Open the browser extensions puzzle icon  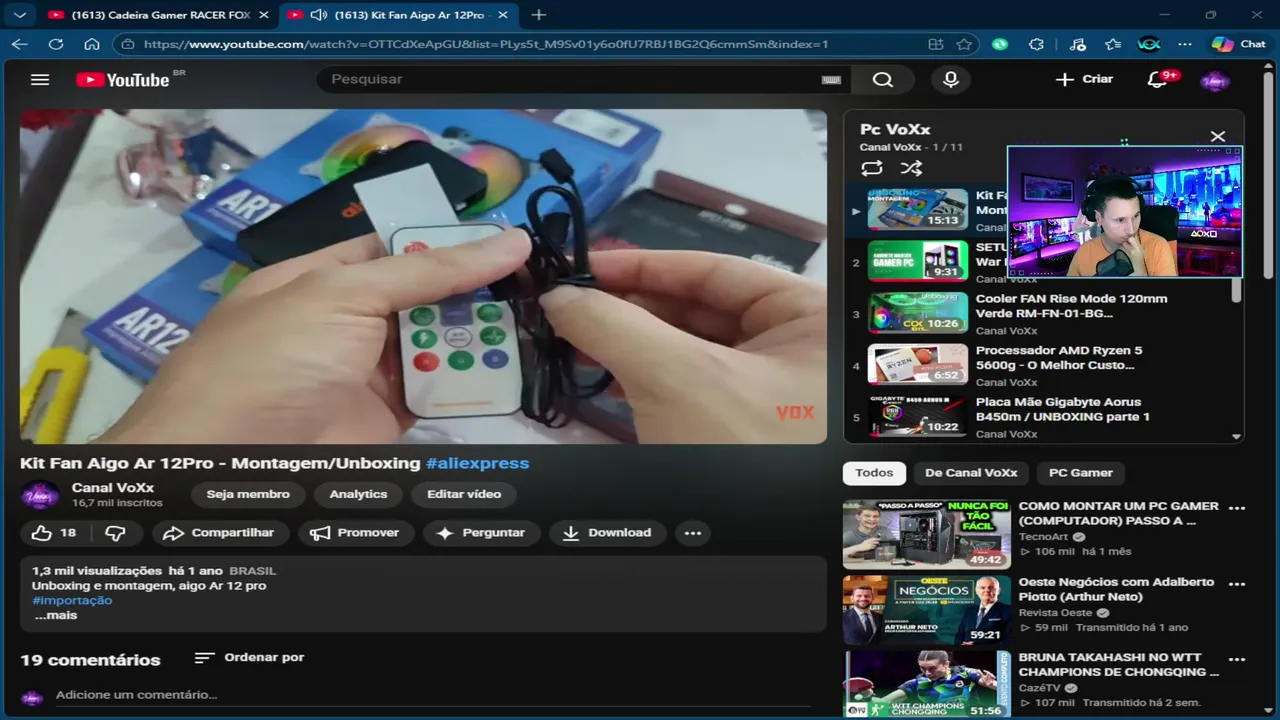click(1036, 44)
